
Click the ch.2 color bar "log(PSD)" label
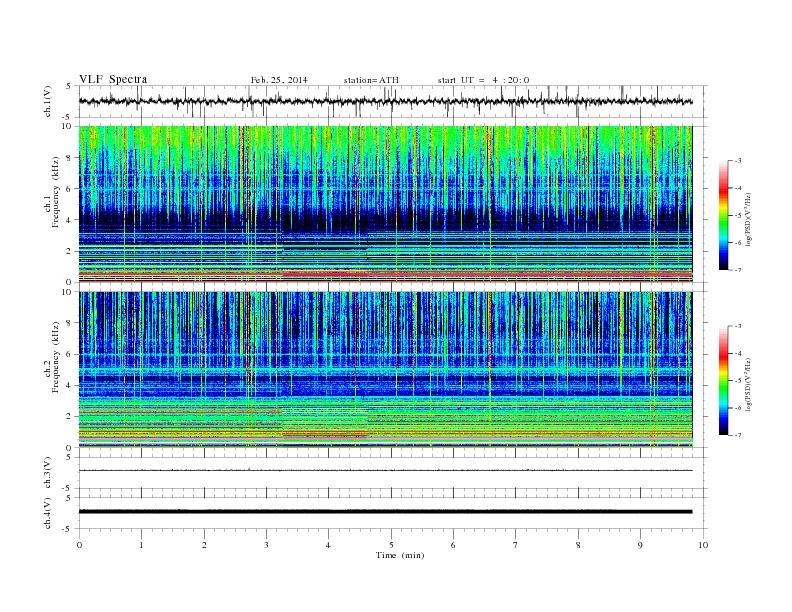coord(749,384)
